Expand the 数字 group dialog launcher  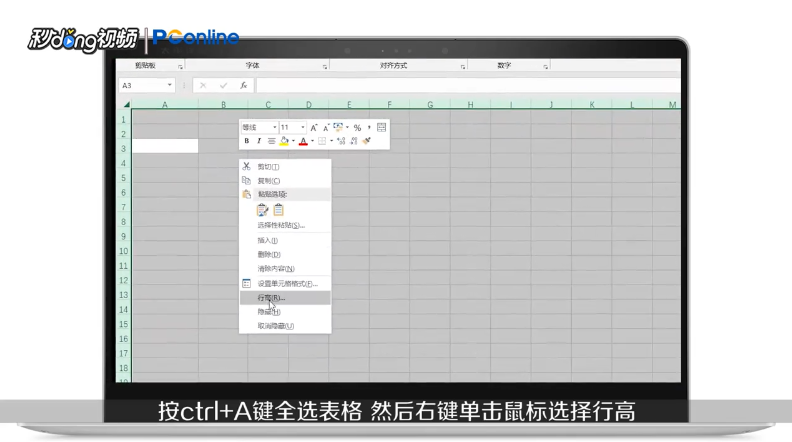[545, 67]
